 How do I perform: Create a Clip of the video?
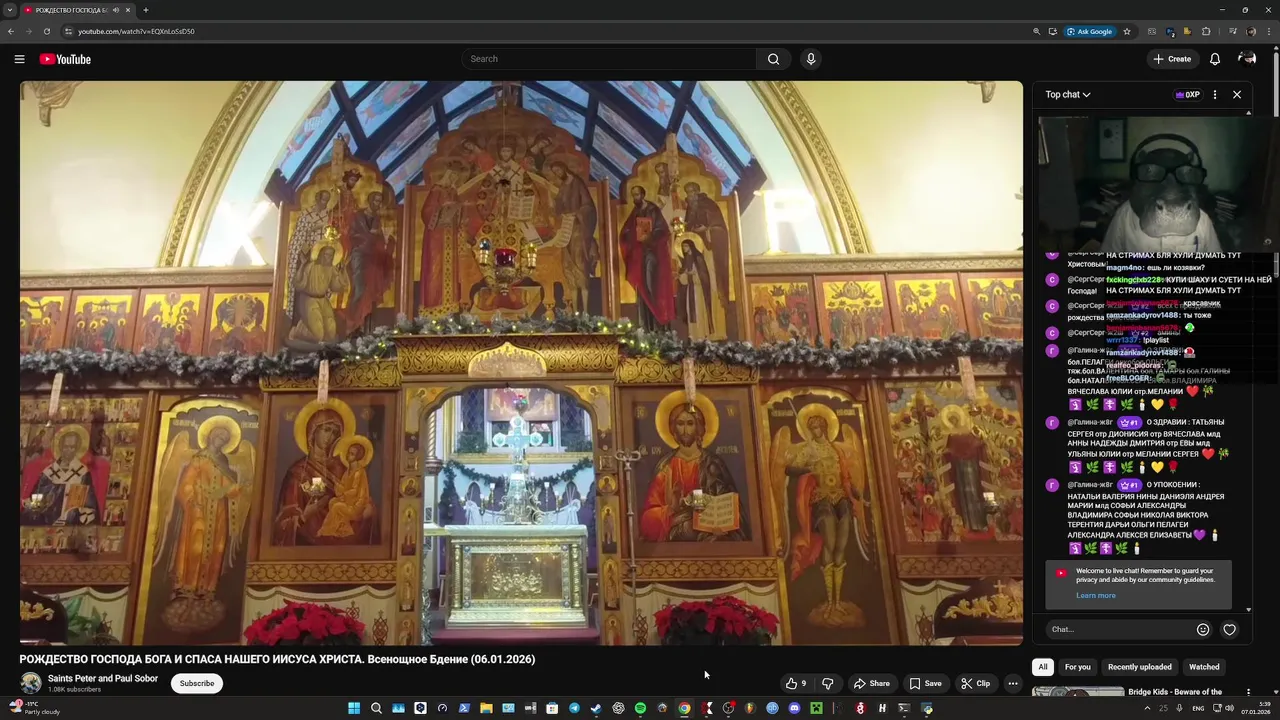[975, 684]
